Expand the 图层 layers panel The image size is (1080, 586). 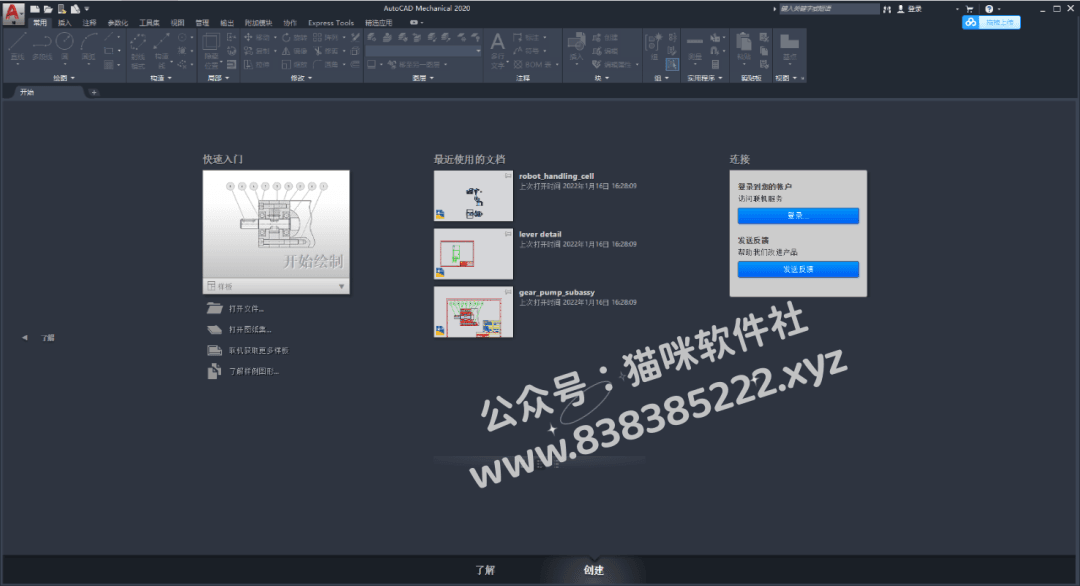423,78
